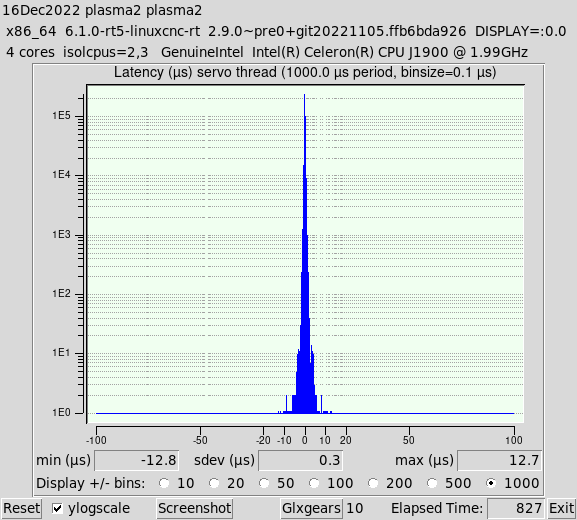Set display to 500 bins
Viewport: 577px width, 520px height.
[432, 483]
